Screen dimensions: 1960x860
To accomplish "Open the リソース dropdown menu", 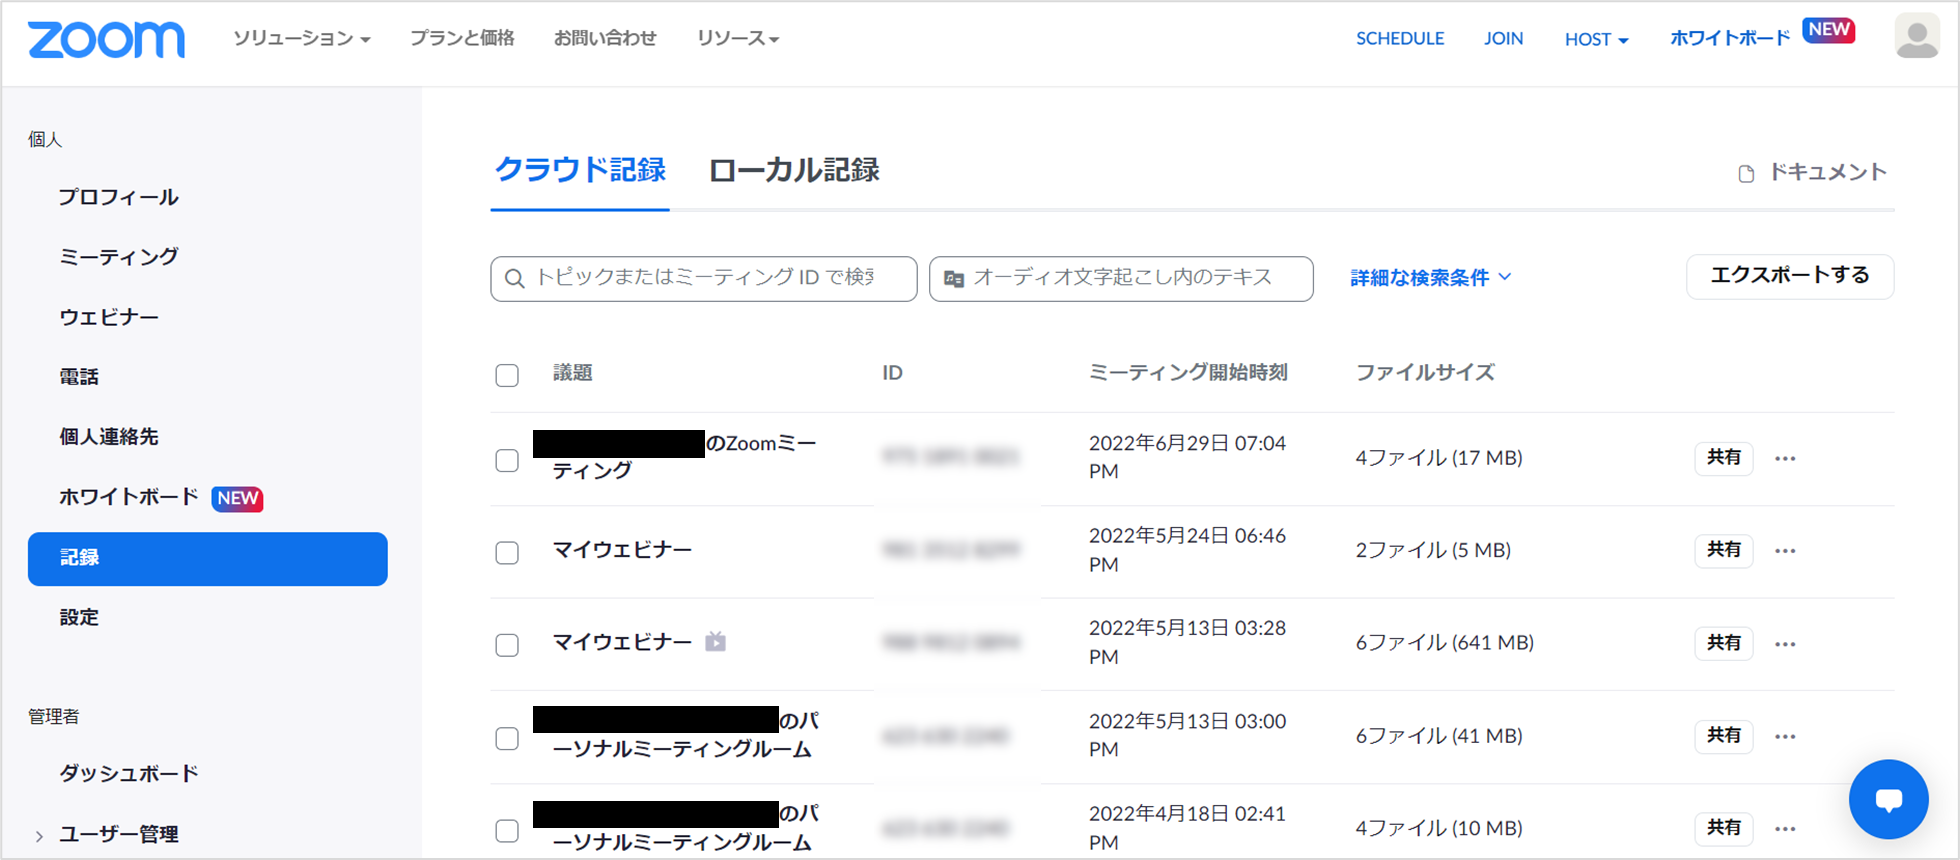I will click(x=738, y=38).
